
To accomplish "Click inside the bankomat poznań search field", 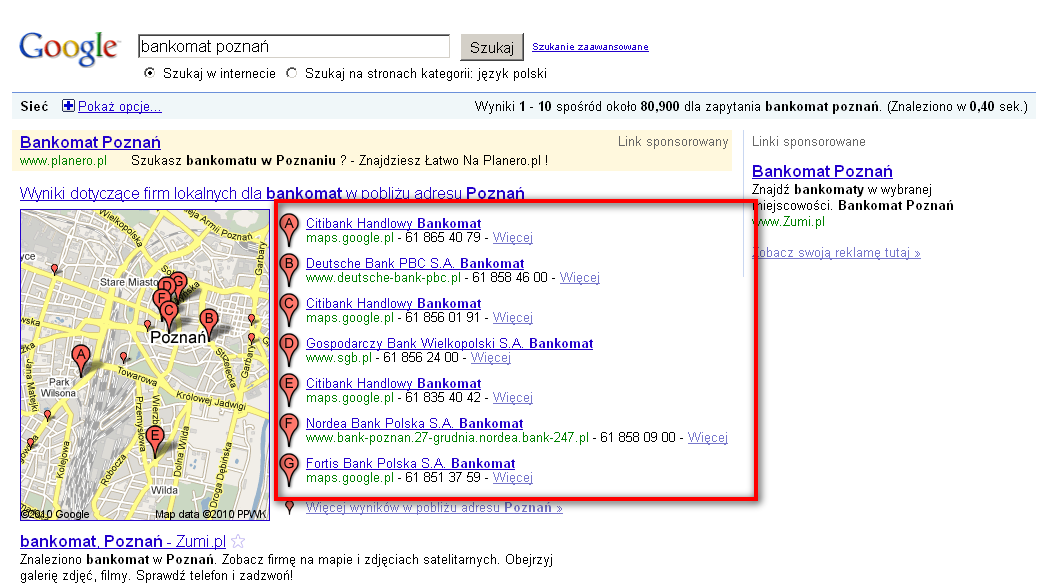I will [294, 46].
